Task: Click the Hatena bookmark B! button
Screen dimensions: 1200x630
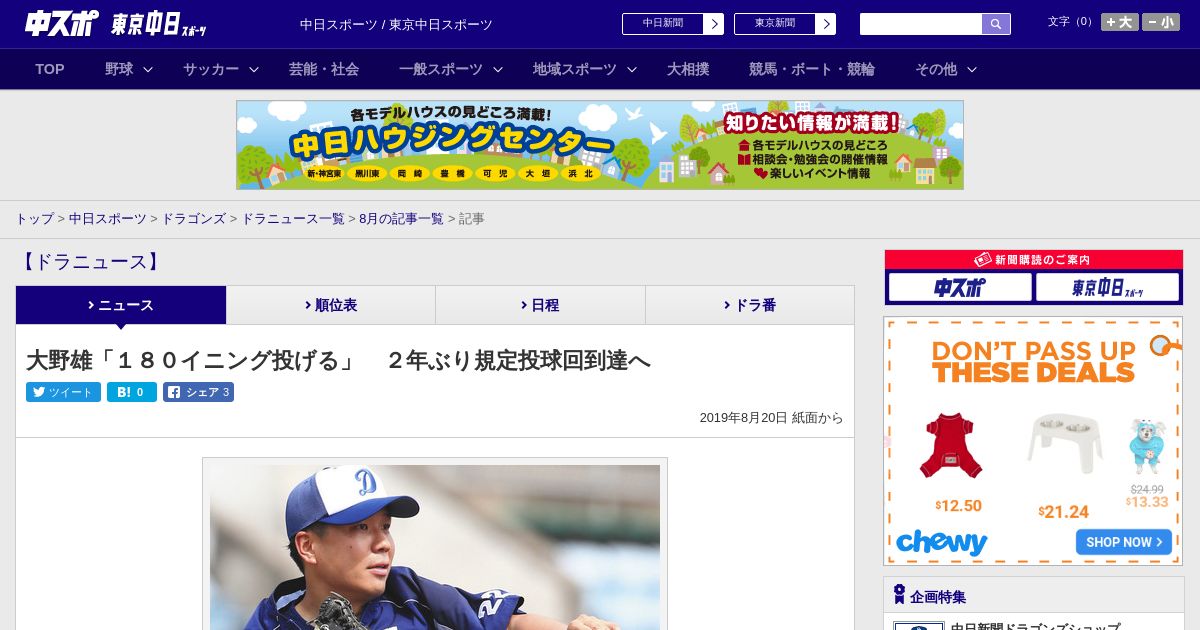Action: click(x=132, y=392)
